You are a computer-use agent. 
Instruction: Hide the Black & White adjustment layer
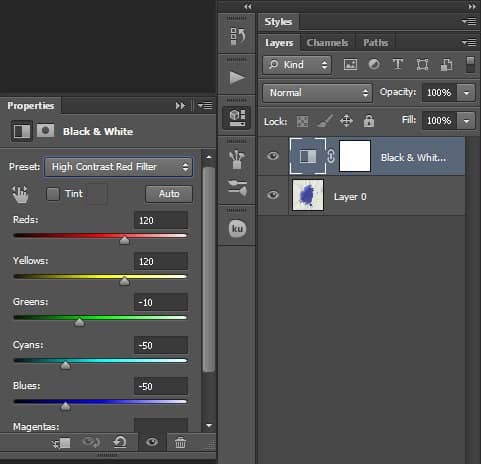tap(273, 156)
